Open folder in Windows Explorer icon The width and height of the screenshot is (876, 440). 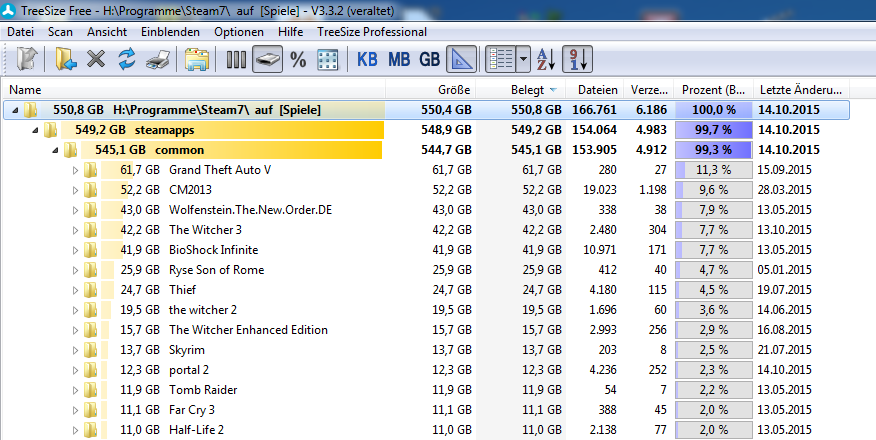click(x=197, y=59)
